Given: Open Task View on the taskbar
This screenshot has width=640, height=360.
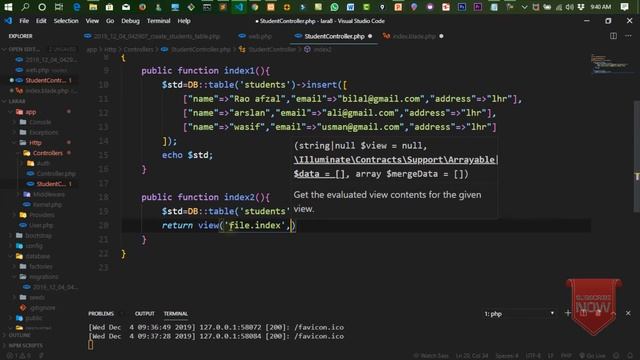Looking at the screenshot, I should (59, 7).
